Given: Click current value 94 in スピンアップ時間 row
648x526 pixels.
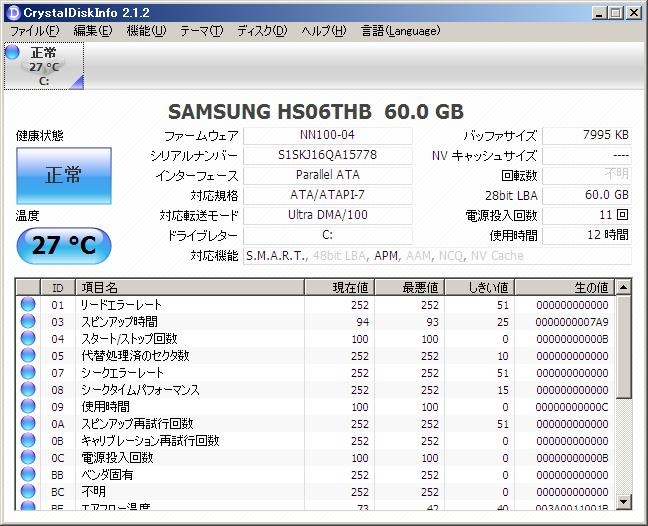Looking at the screenshot, I should click(362, 322).
